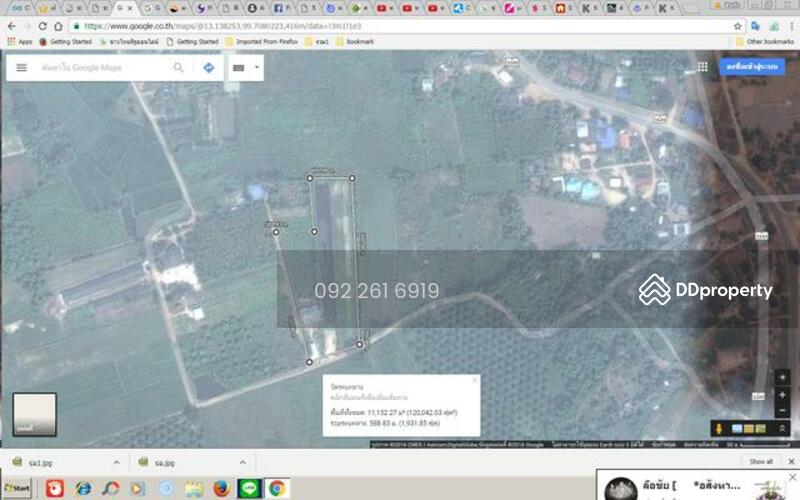
Task: Click the bottom-left measurement point handle
Action: [x=309, y=362]
